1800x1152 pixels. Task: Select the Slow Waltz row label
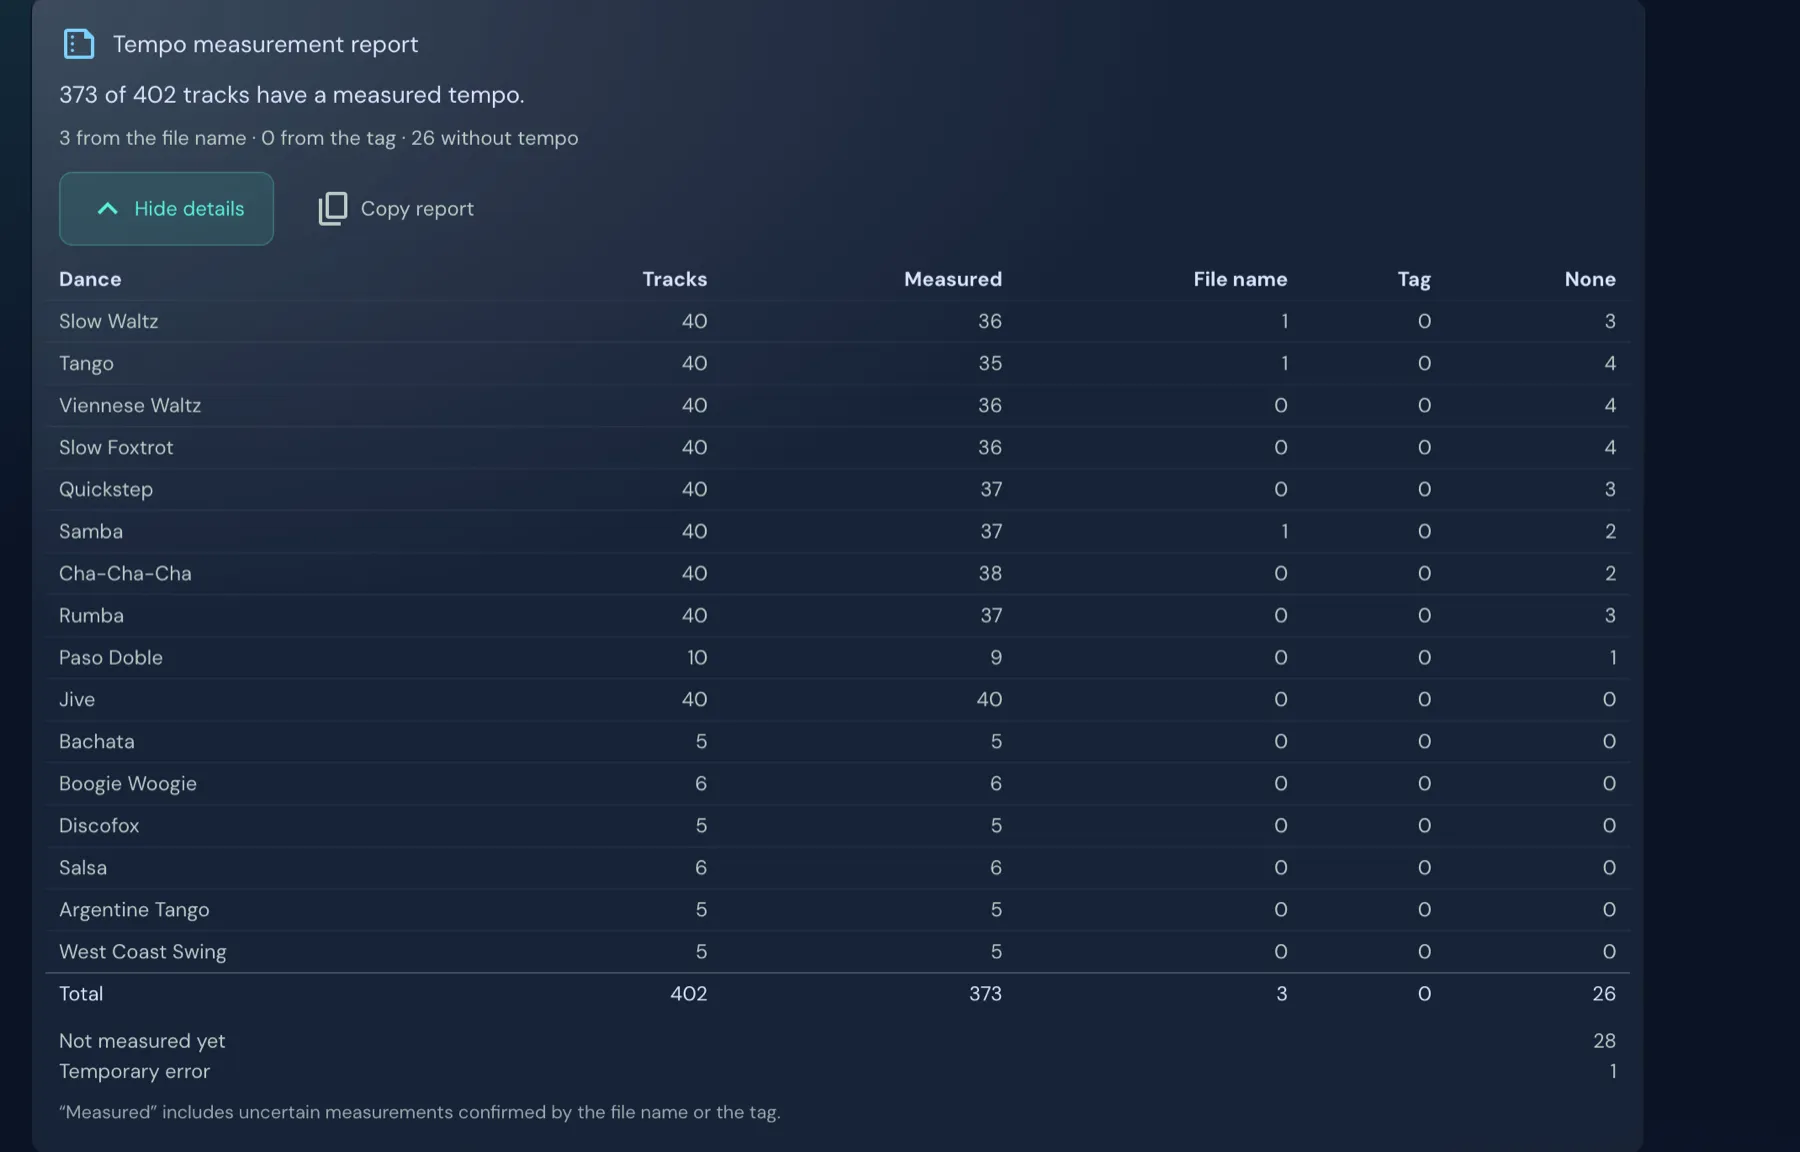108,321
